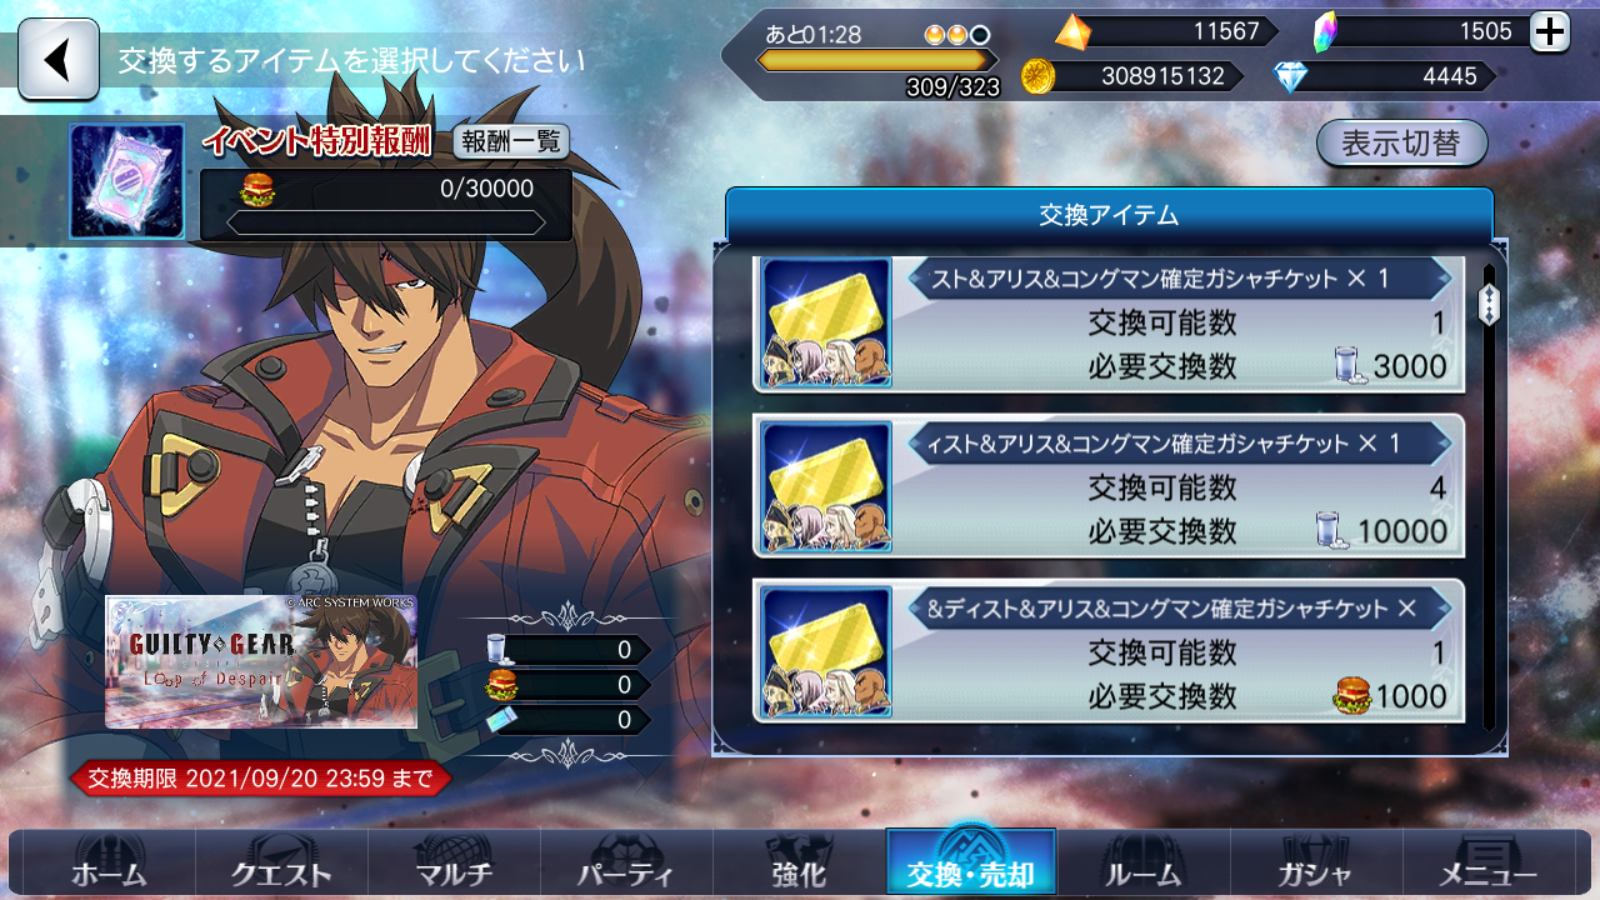Tap the plus icon to add crystals
This screenshot has height=900, width=1600.
point(1550,32)
